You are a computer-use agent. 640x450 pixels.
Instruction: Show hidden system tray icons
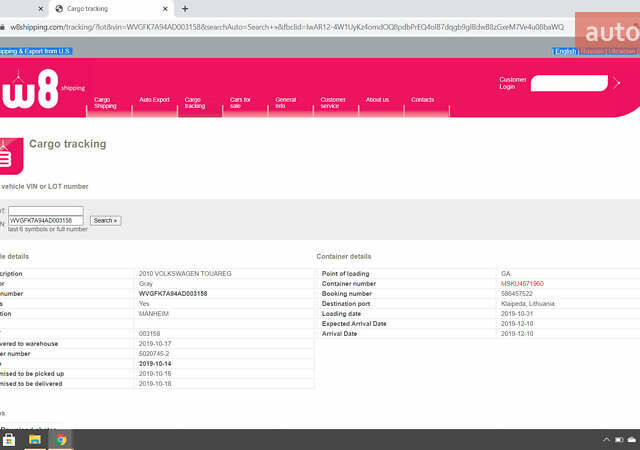point(605,439)
